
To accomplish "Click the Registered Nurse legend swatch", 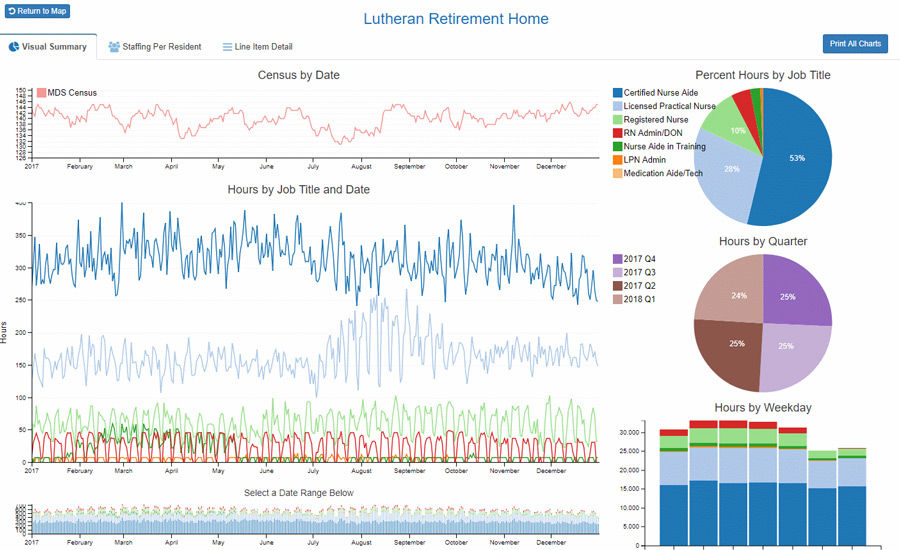I will 618,119.
